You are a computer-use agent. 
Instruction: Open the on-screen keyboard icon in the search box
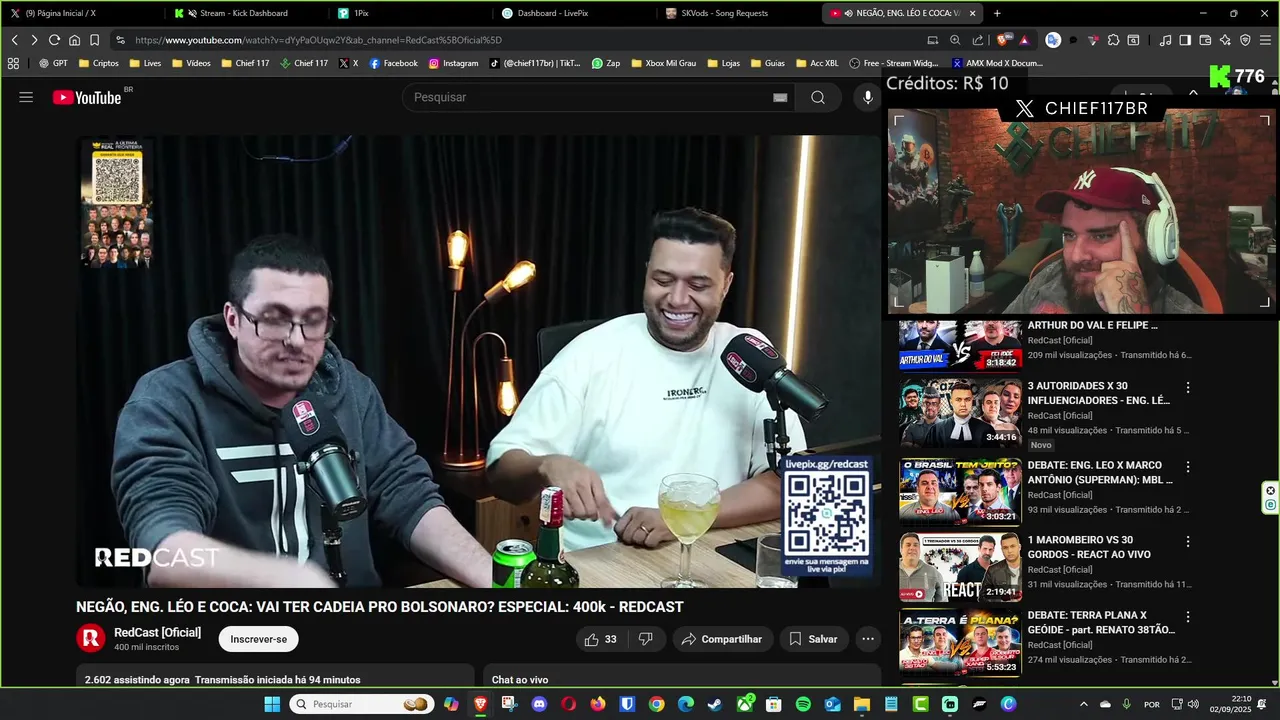[x=780, y=97]
